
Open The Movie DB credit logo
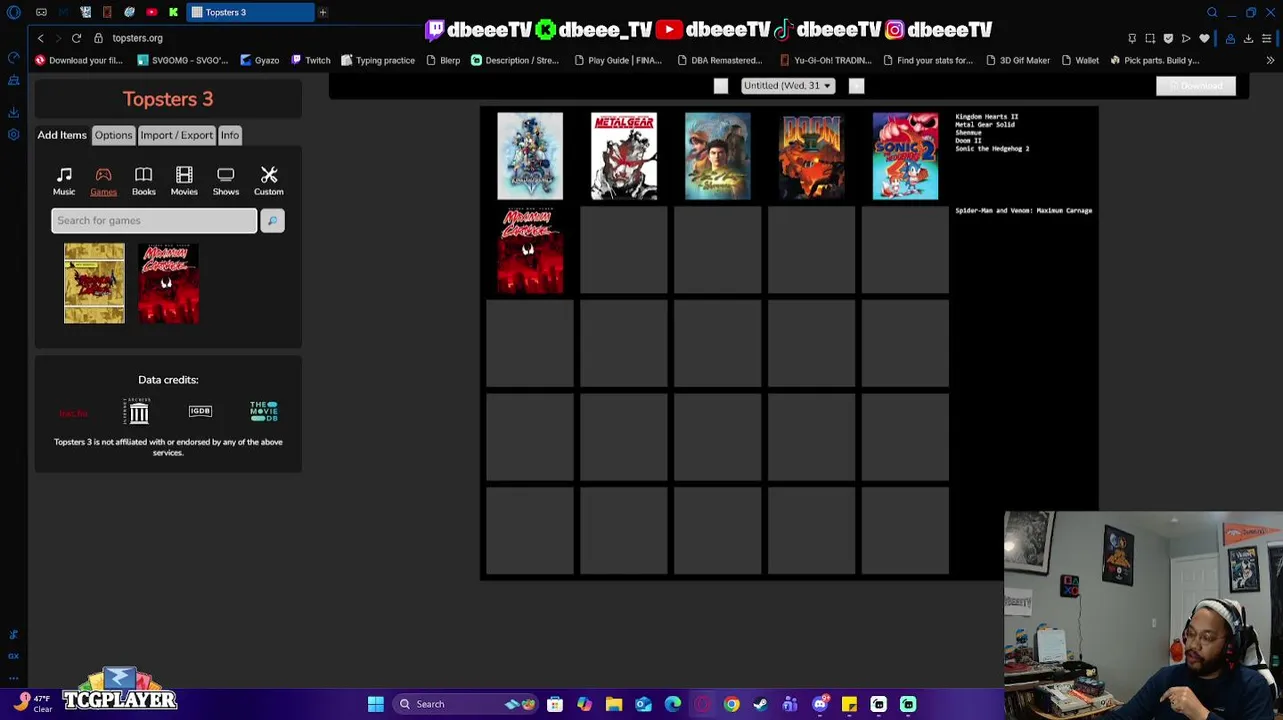tap(264, 411)
